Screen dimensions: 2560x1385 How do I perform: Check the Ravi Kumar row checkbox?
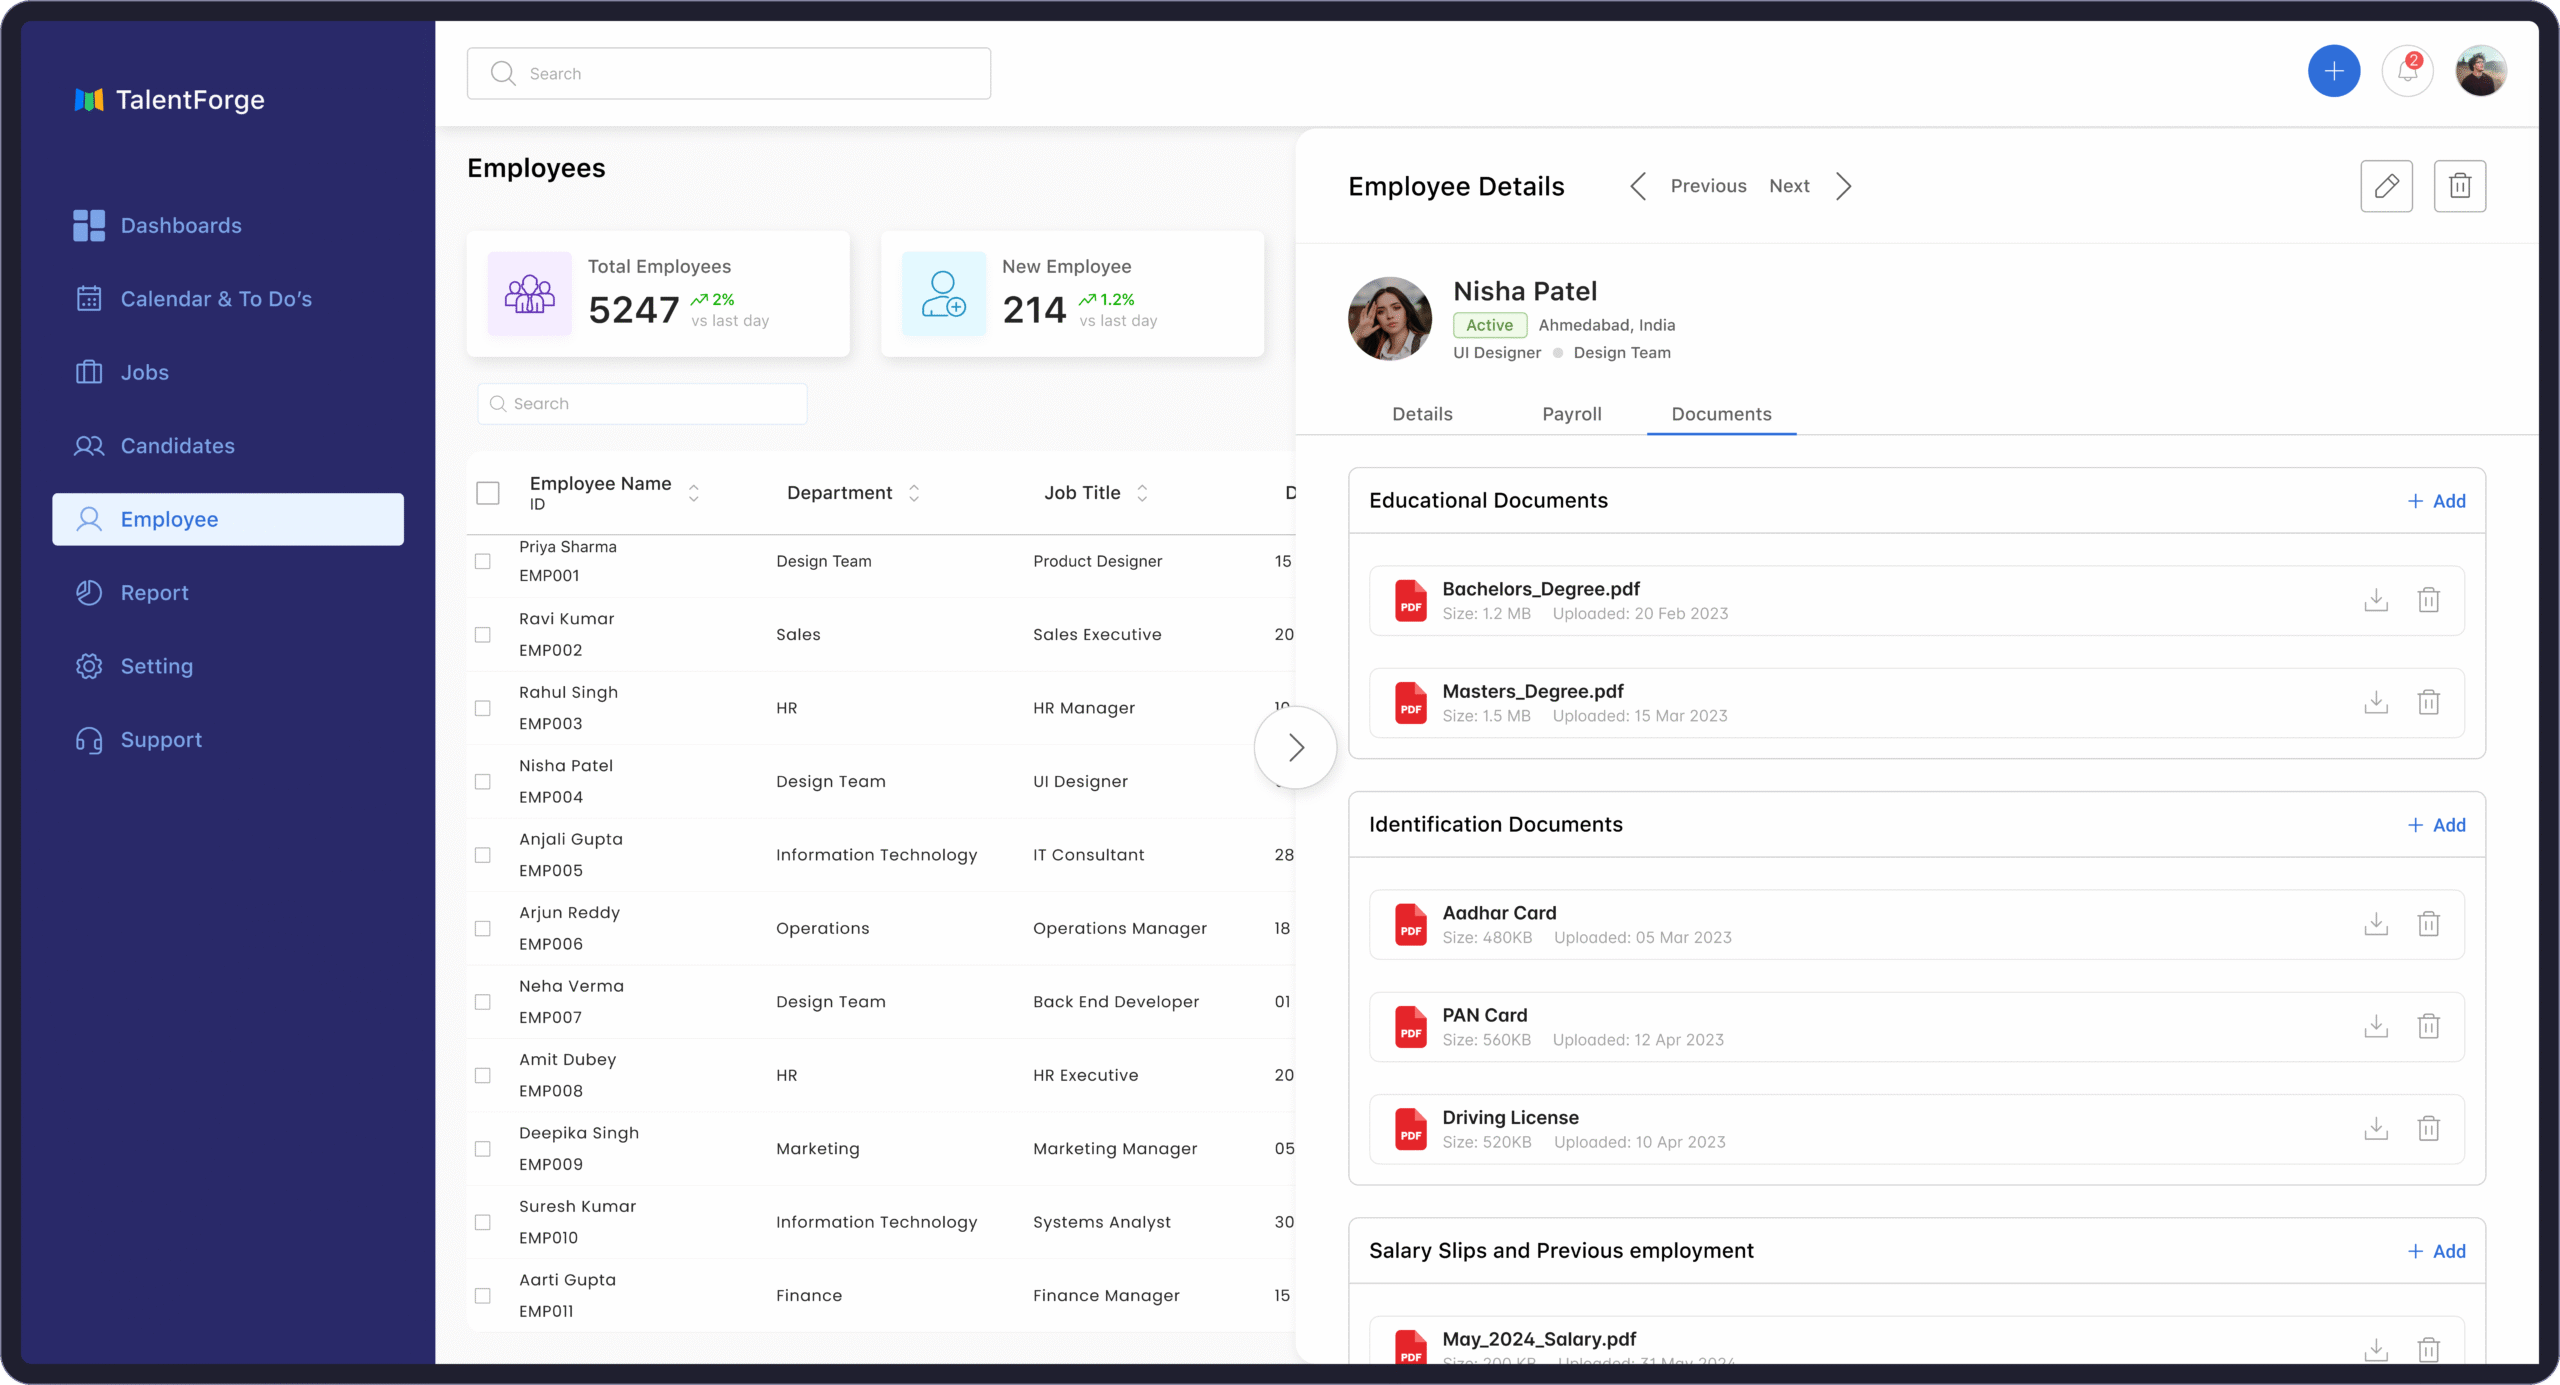click(483, 635)
